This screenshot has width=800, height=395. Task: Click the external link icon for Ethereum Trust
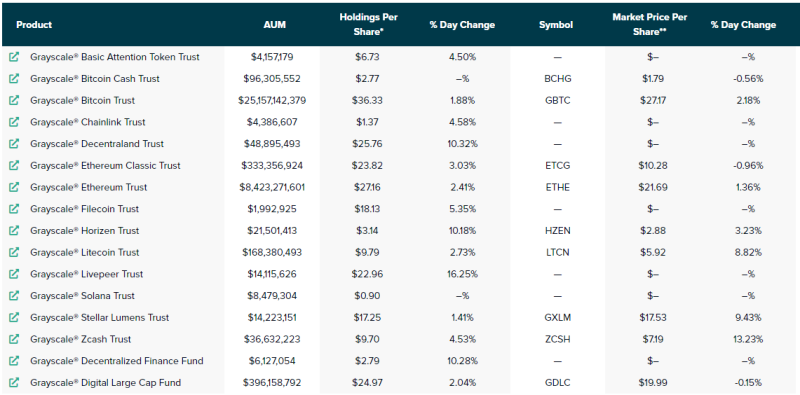pyautogui.click(x=14, y=187)
